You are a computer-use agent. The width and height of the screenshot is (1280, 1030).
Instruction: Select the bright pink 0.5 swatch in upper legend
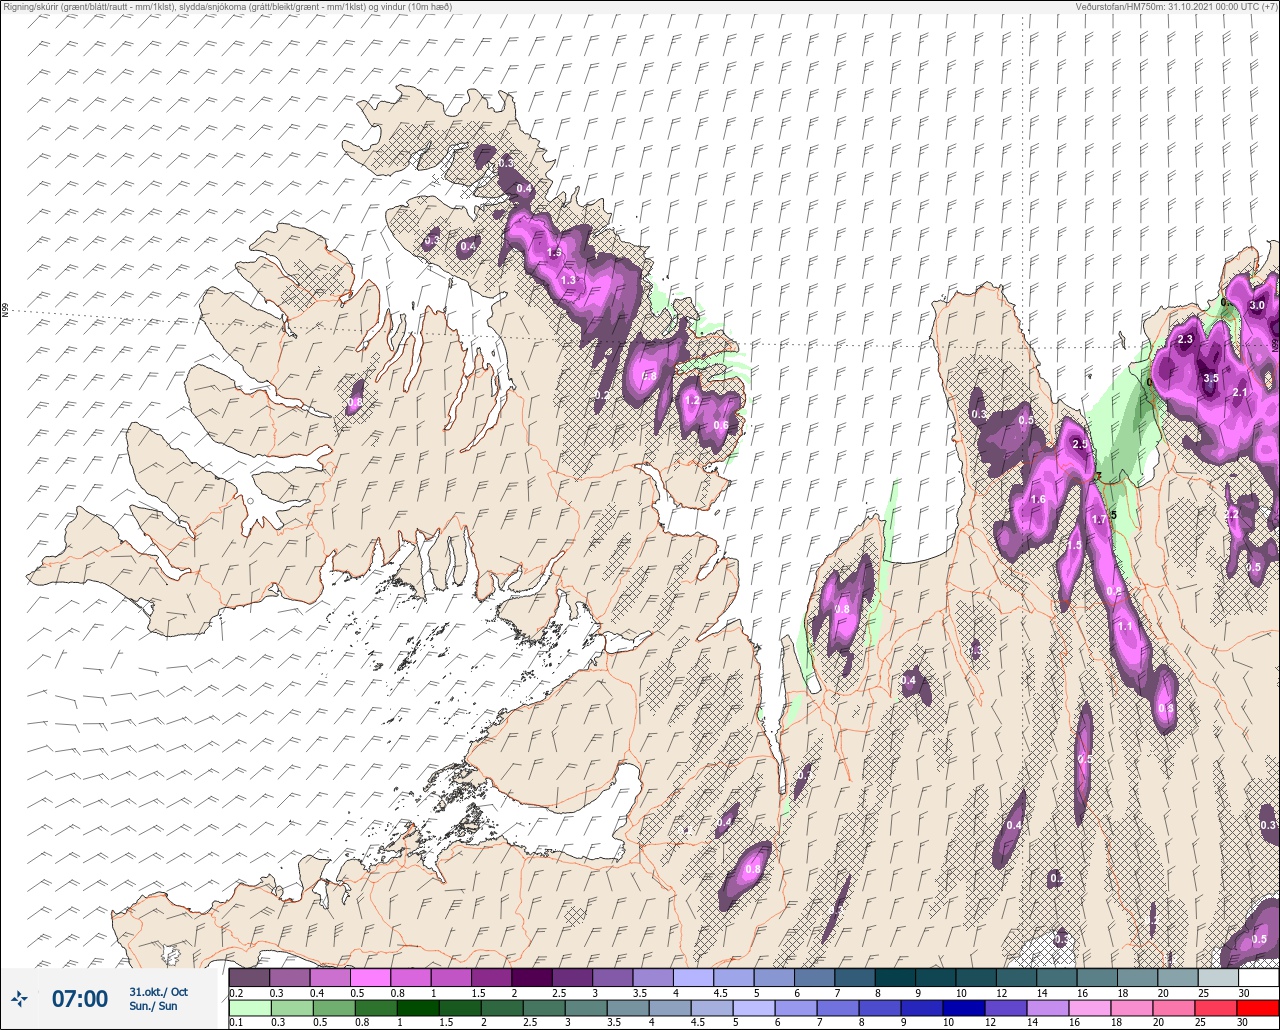click(370, 977)
